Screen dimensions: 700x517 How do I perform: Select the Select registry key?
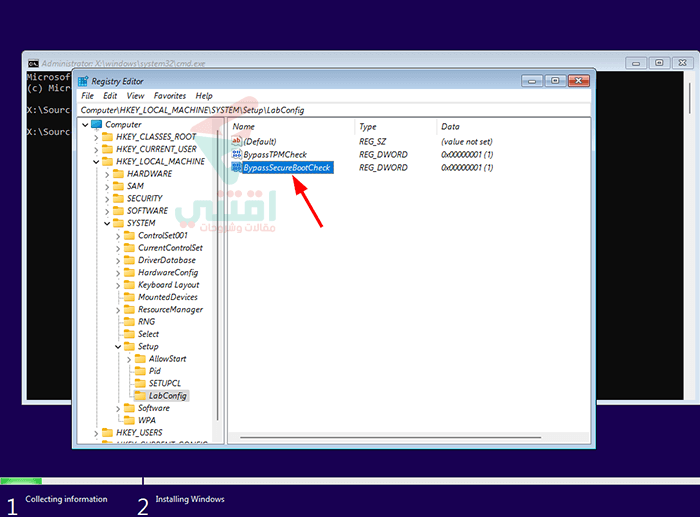pyautogui.click(x=148, y=334)
